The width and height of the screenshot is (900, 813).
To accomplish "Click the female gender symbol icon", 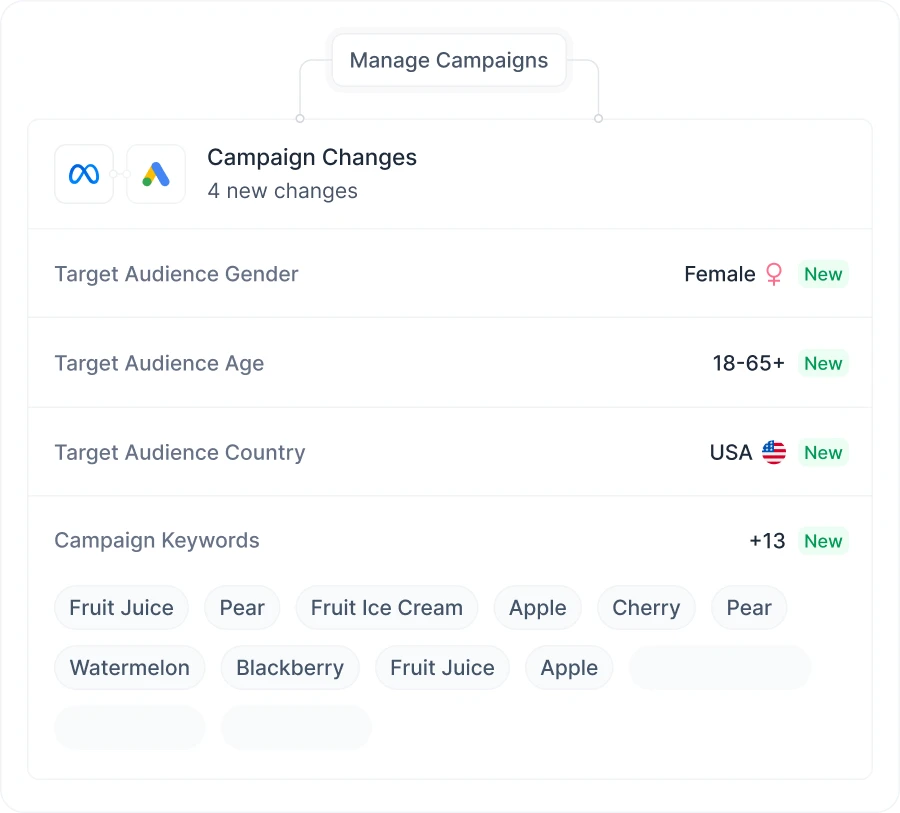I will tap(774, 274).
